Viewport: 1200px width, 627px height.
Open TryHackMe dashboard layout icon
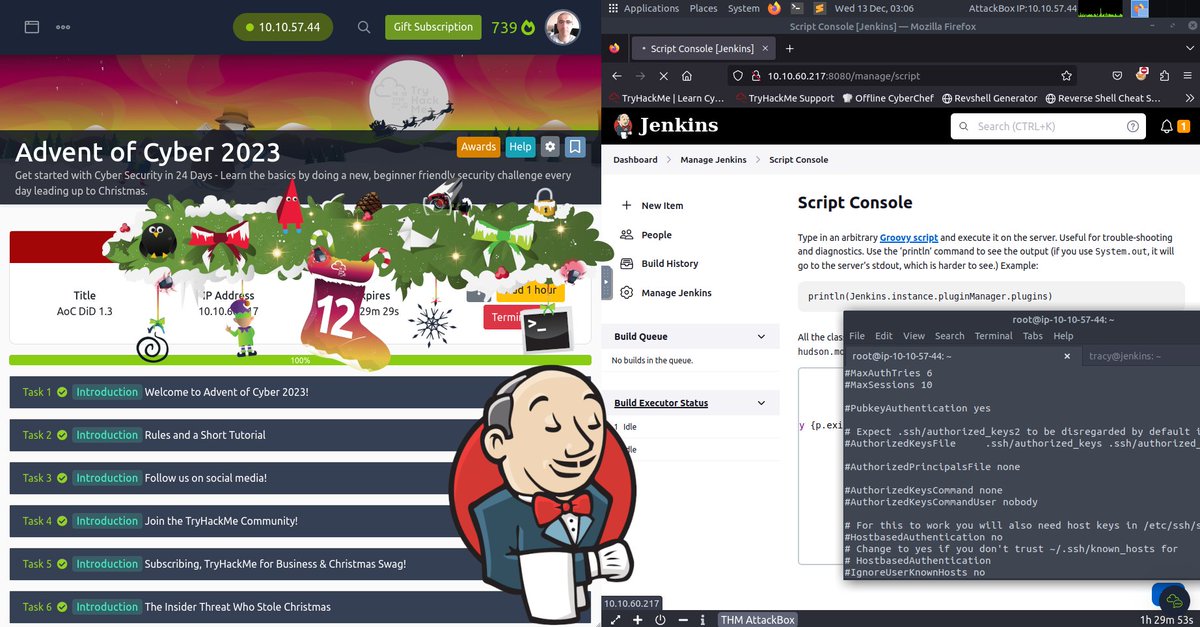[x=32, y=27]
